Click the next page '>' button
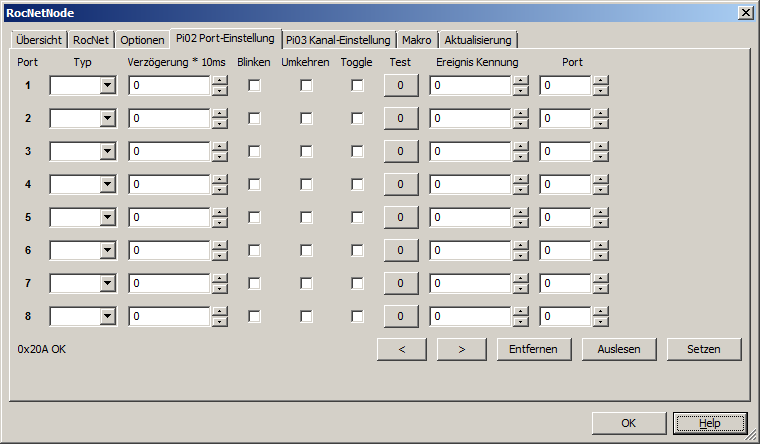Screen dimensions: 760x444 point(462,349)
